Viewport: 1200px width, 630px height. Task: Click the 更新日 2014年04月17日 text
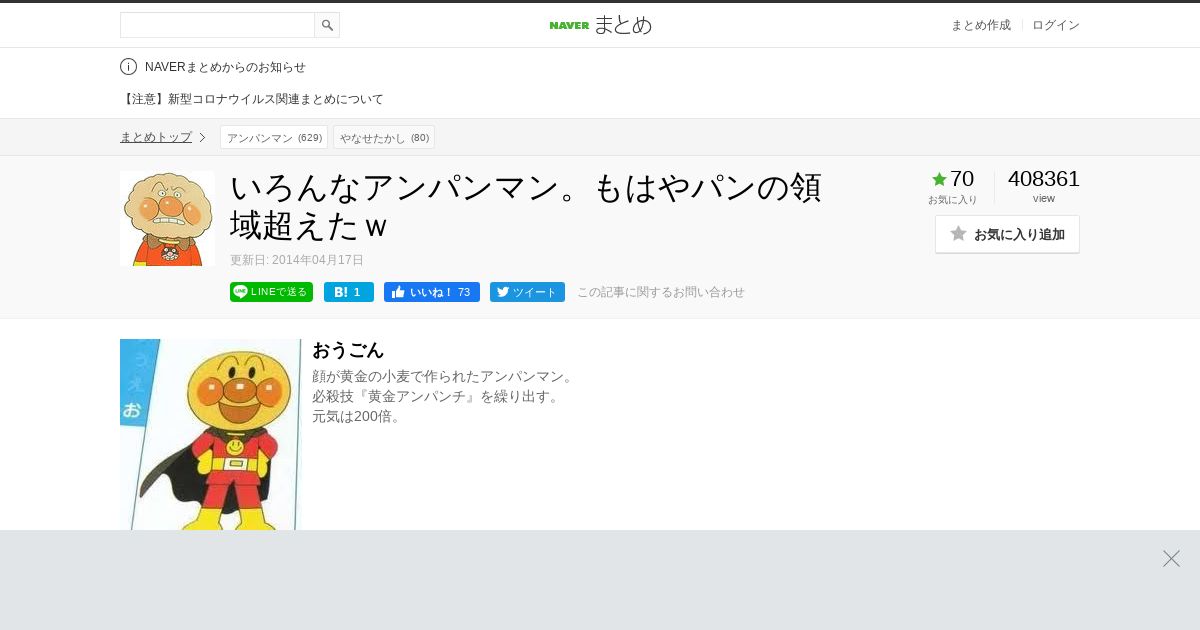pyautogui.click(x=297, y=260)
